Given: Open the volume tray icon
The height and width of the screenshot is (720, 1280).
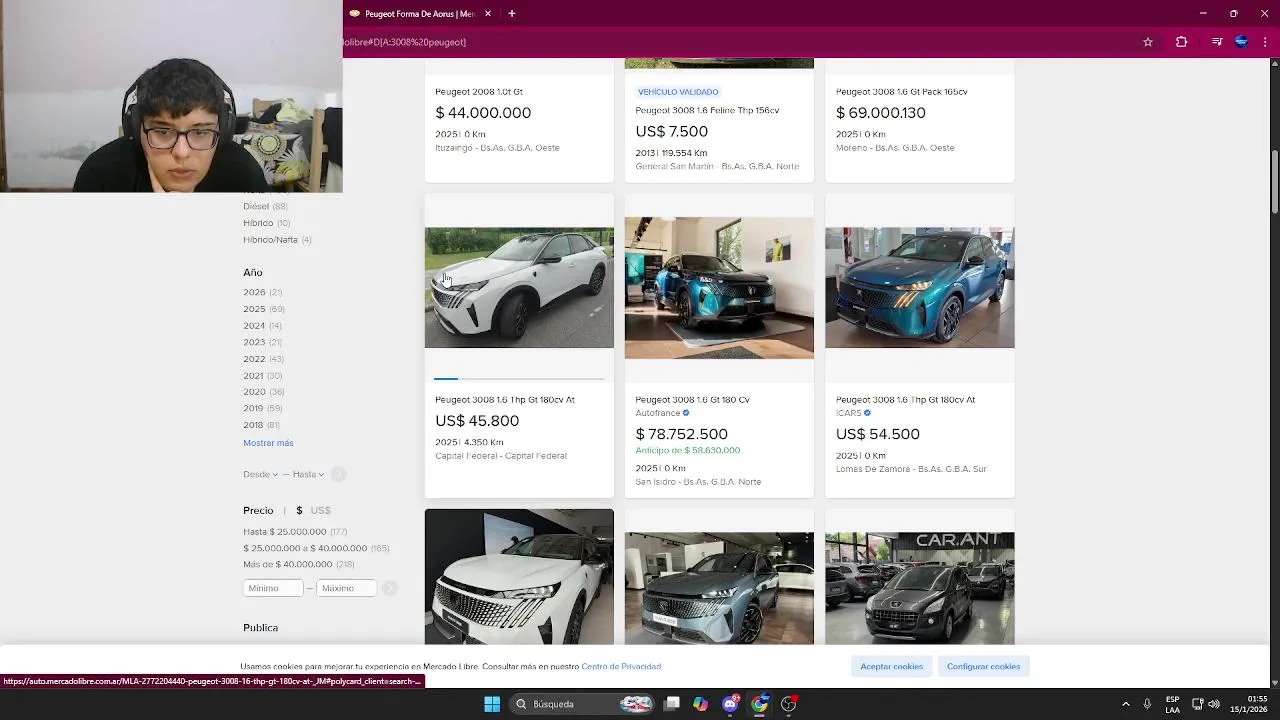Looking at the screenshot, I should [1214, 704].
